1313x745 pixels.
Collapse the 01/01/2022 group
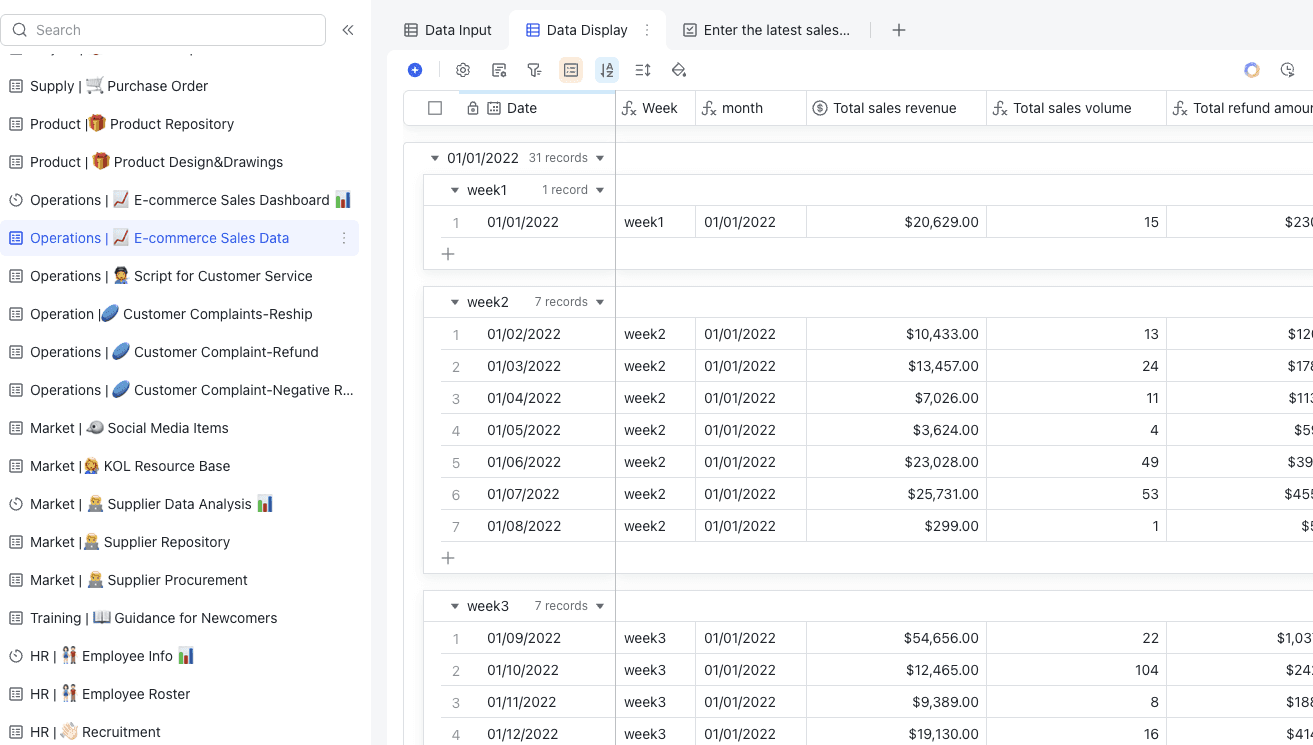point(434,158)
